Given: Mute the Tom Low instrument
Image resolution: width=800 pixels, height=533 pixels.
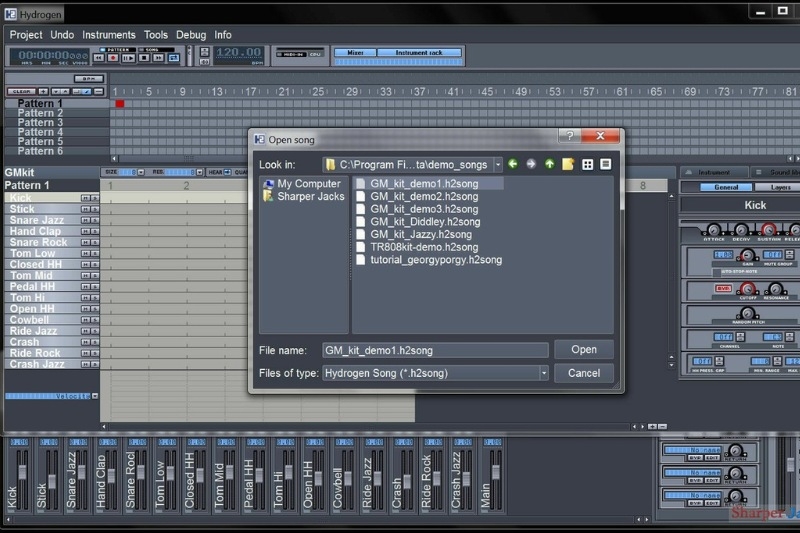Looking at the screenshot, I should [x=85, y=253].
